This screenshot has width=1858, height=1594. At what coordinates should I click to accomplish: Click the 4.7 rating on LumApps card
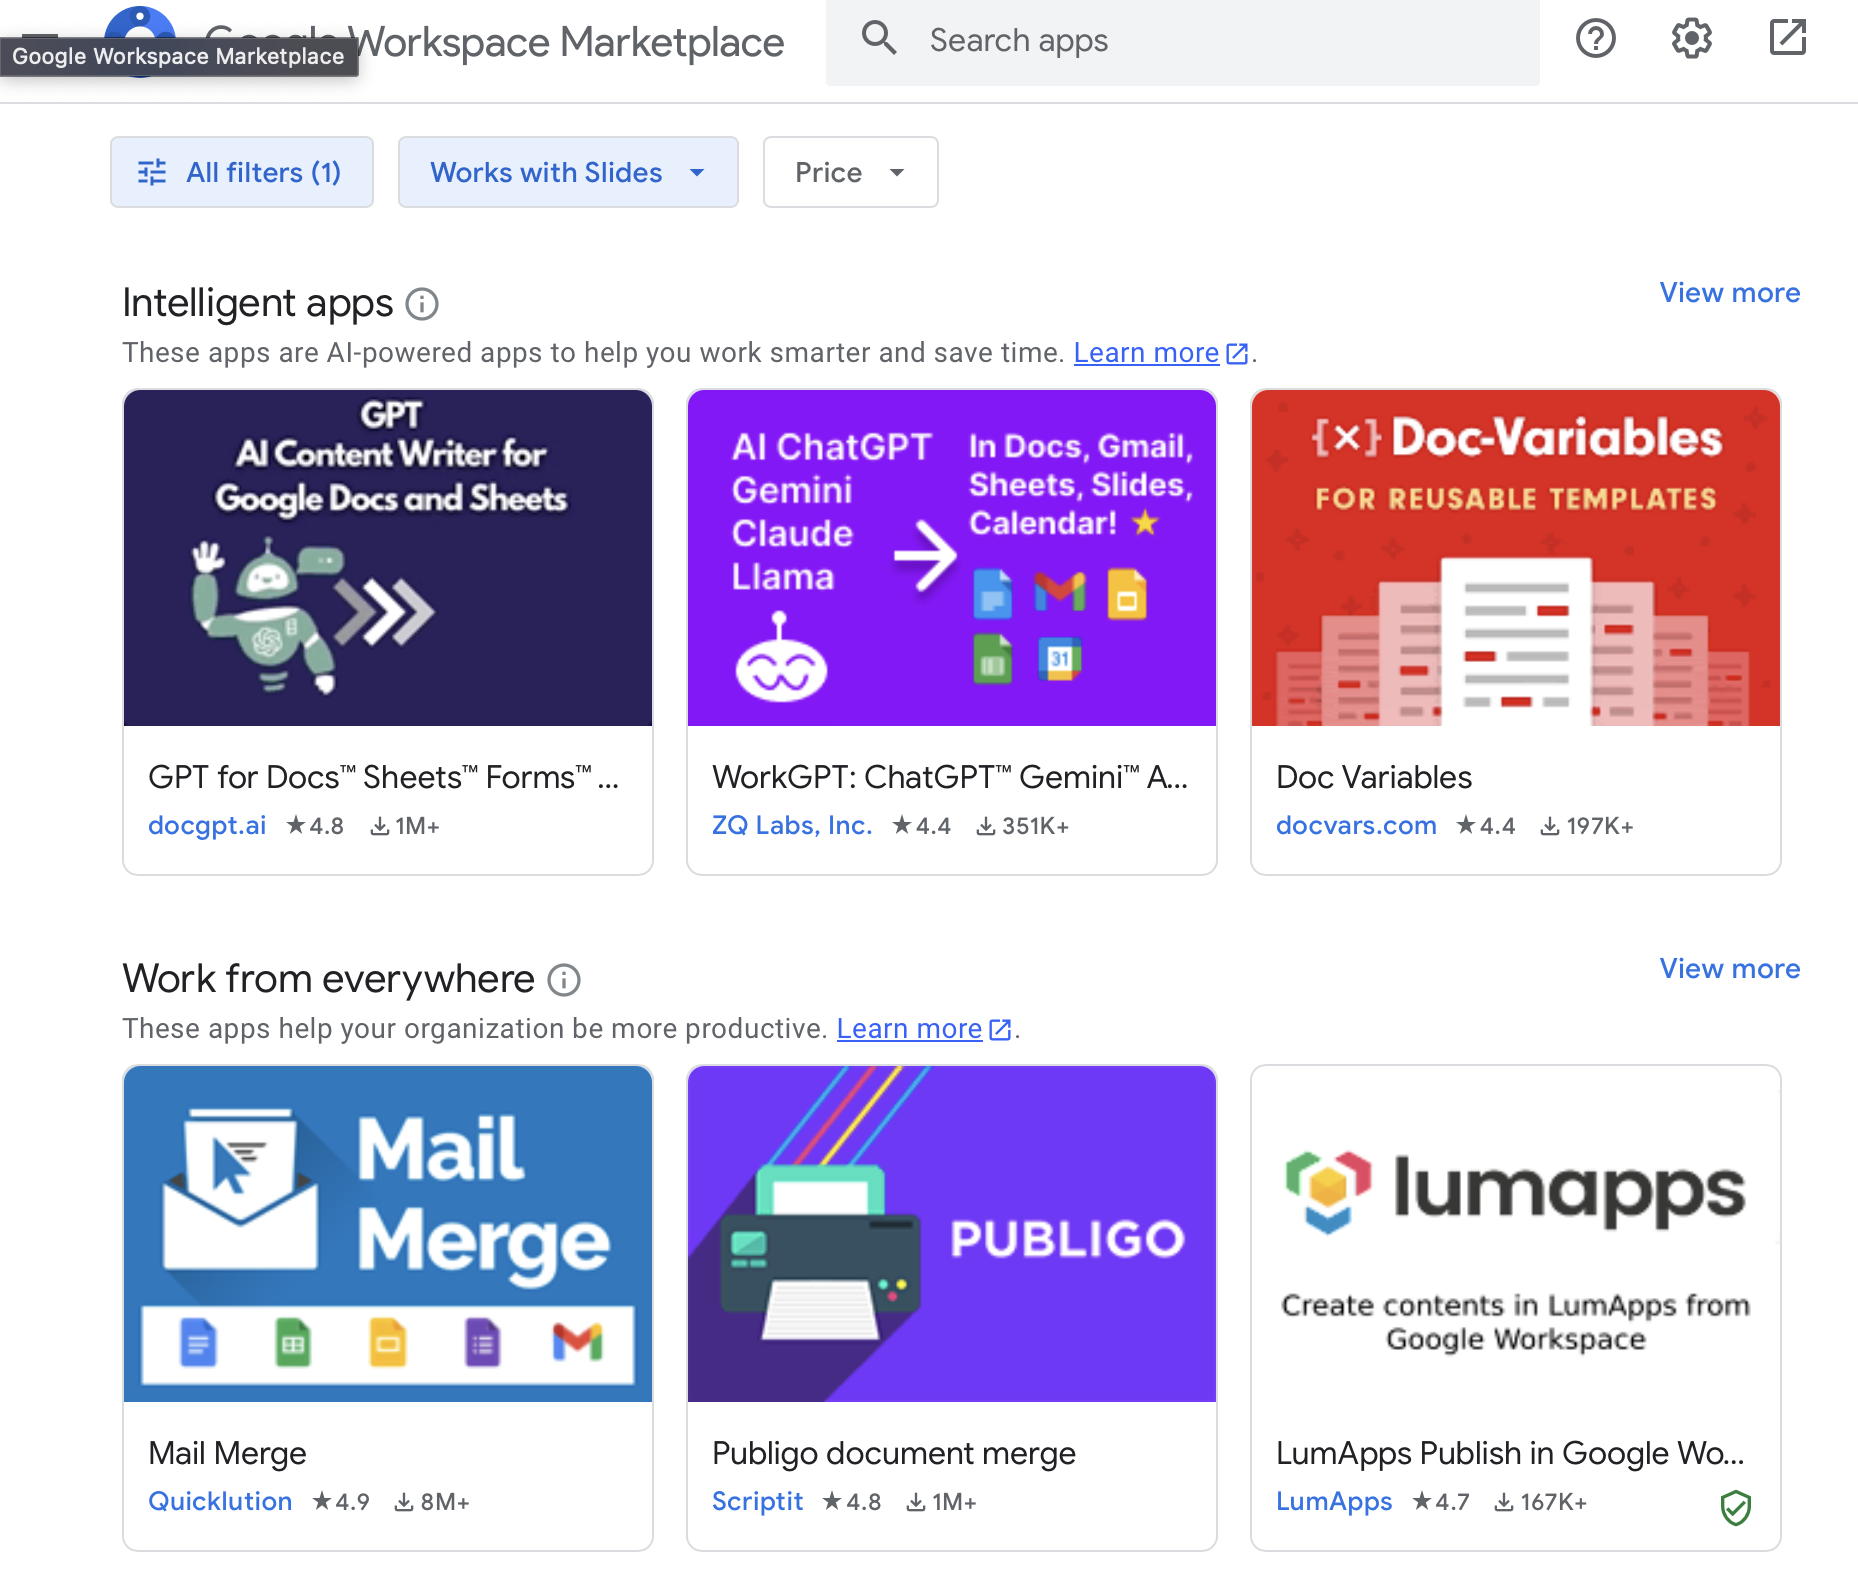1441,1502
